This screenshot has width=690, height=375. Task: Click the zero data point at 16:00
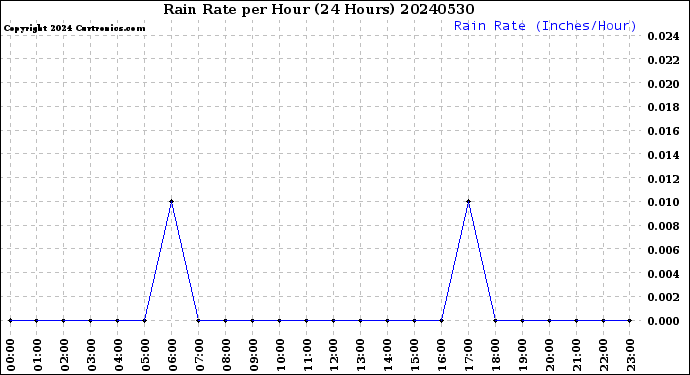tap(442, 320)
